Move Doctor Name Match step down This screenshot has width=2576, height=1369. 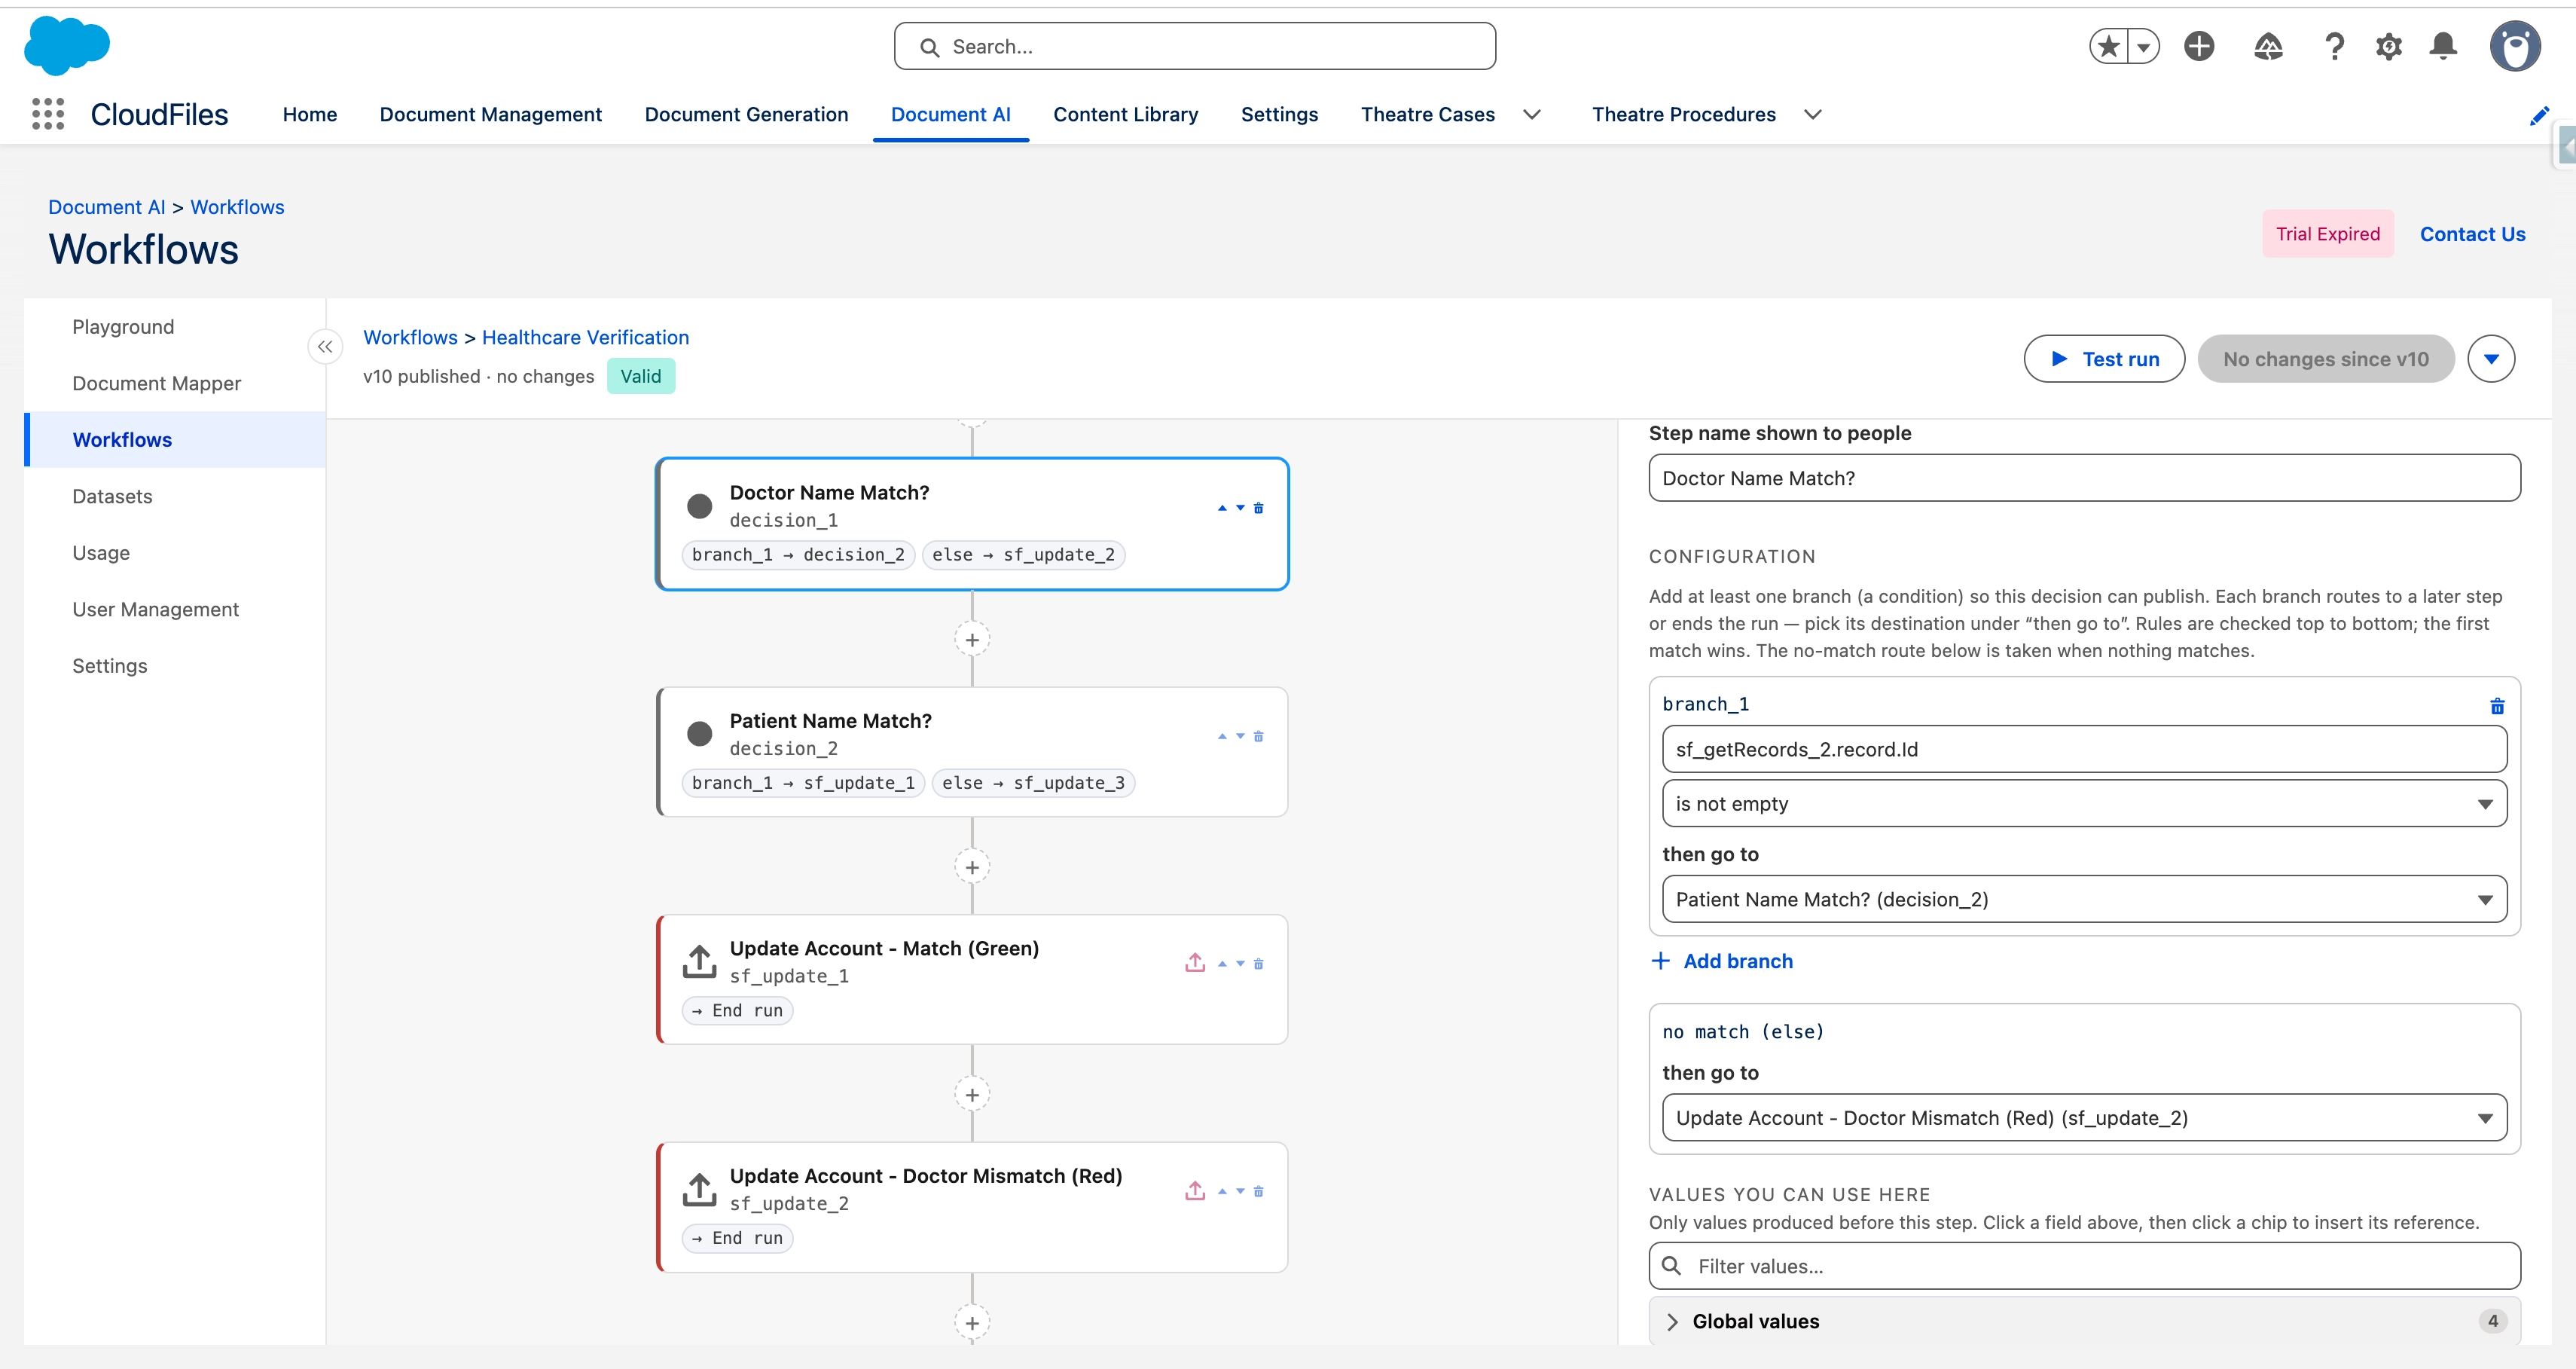pos(1240,508)
